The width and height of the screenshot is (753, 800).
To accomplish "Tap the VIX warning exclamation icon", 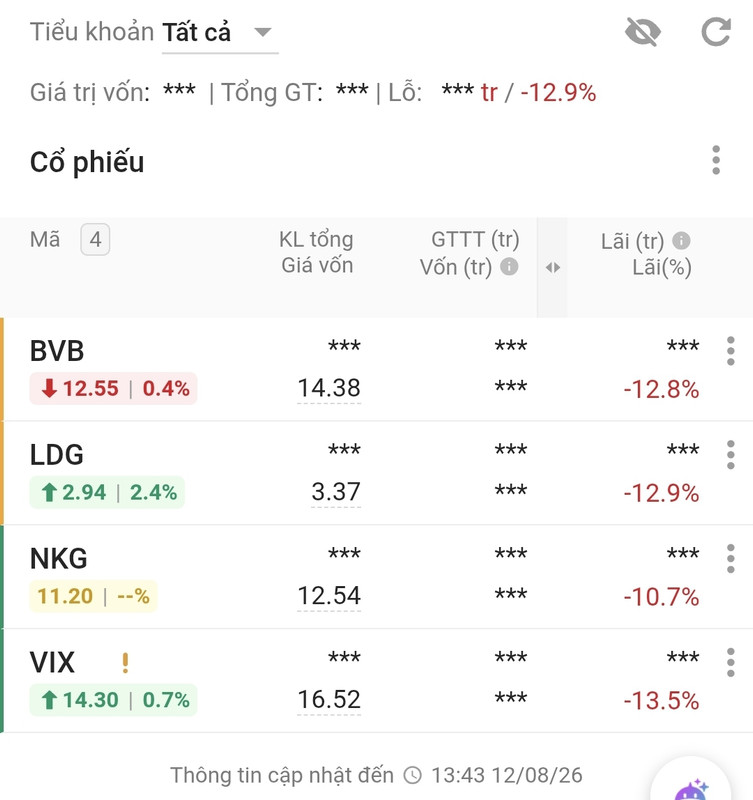I will point(125,663).
